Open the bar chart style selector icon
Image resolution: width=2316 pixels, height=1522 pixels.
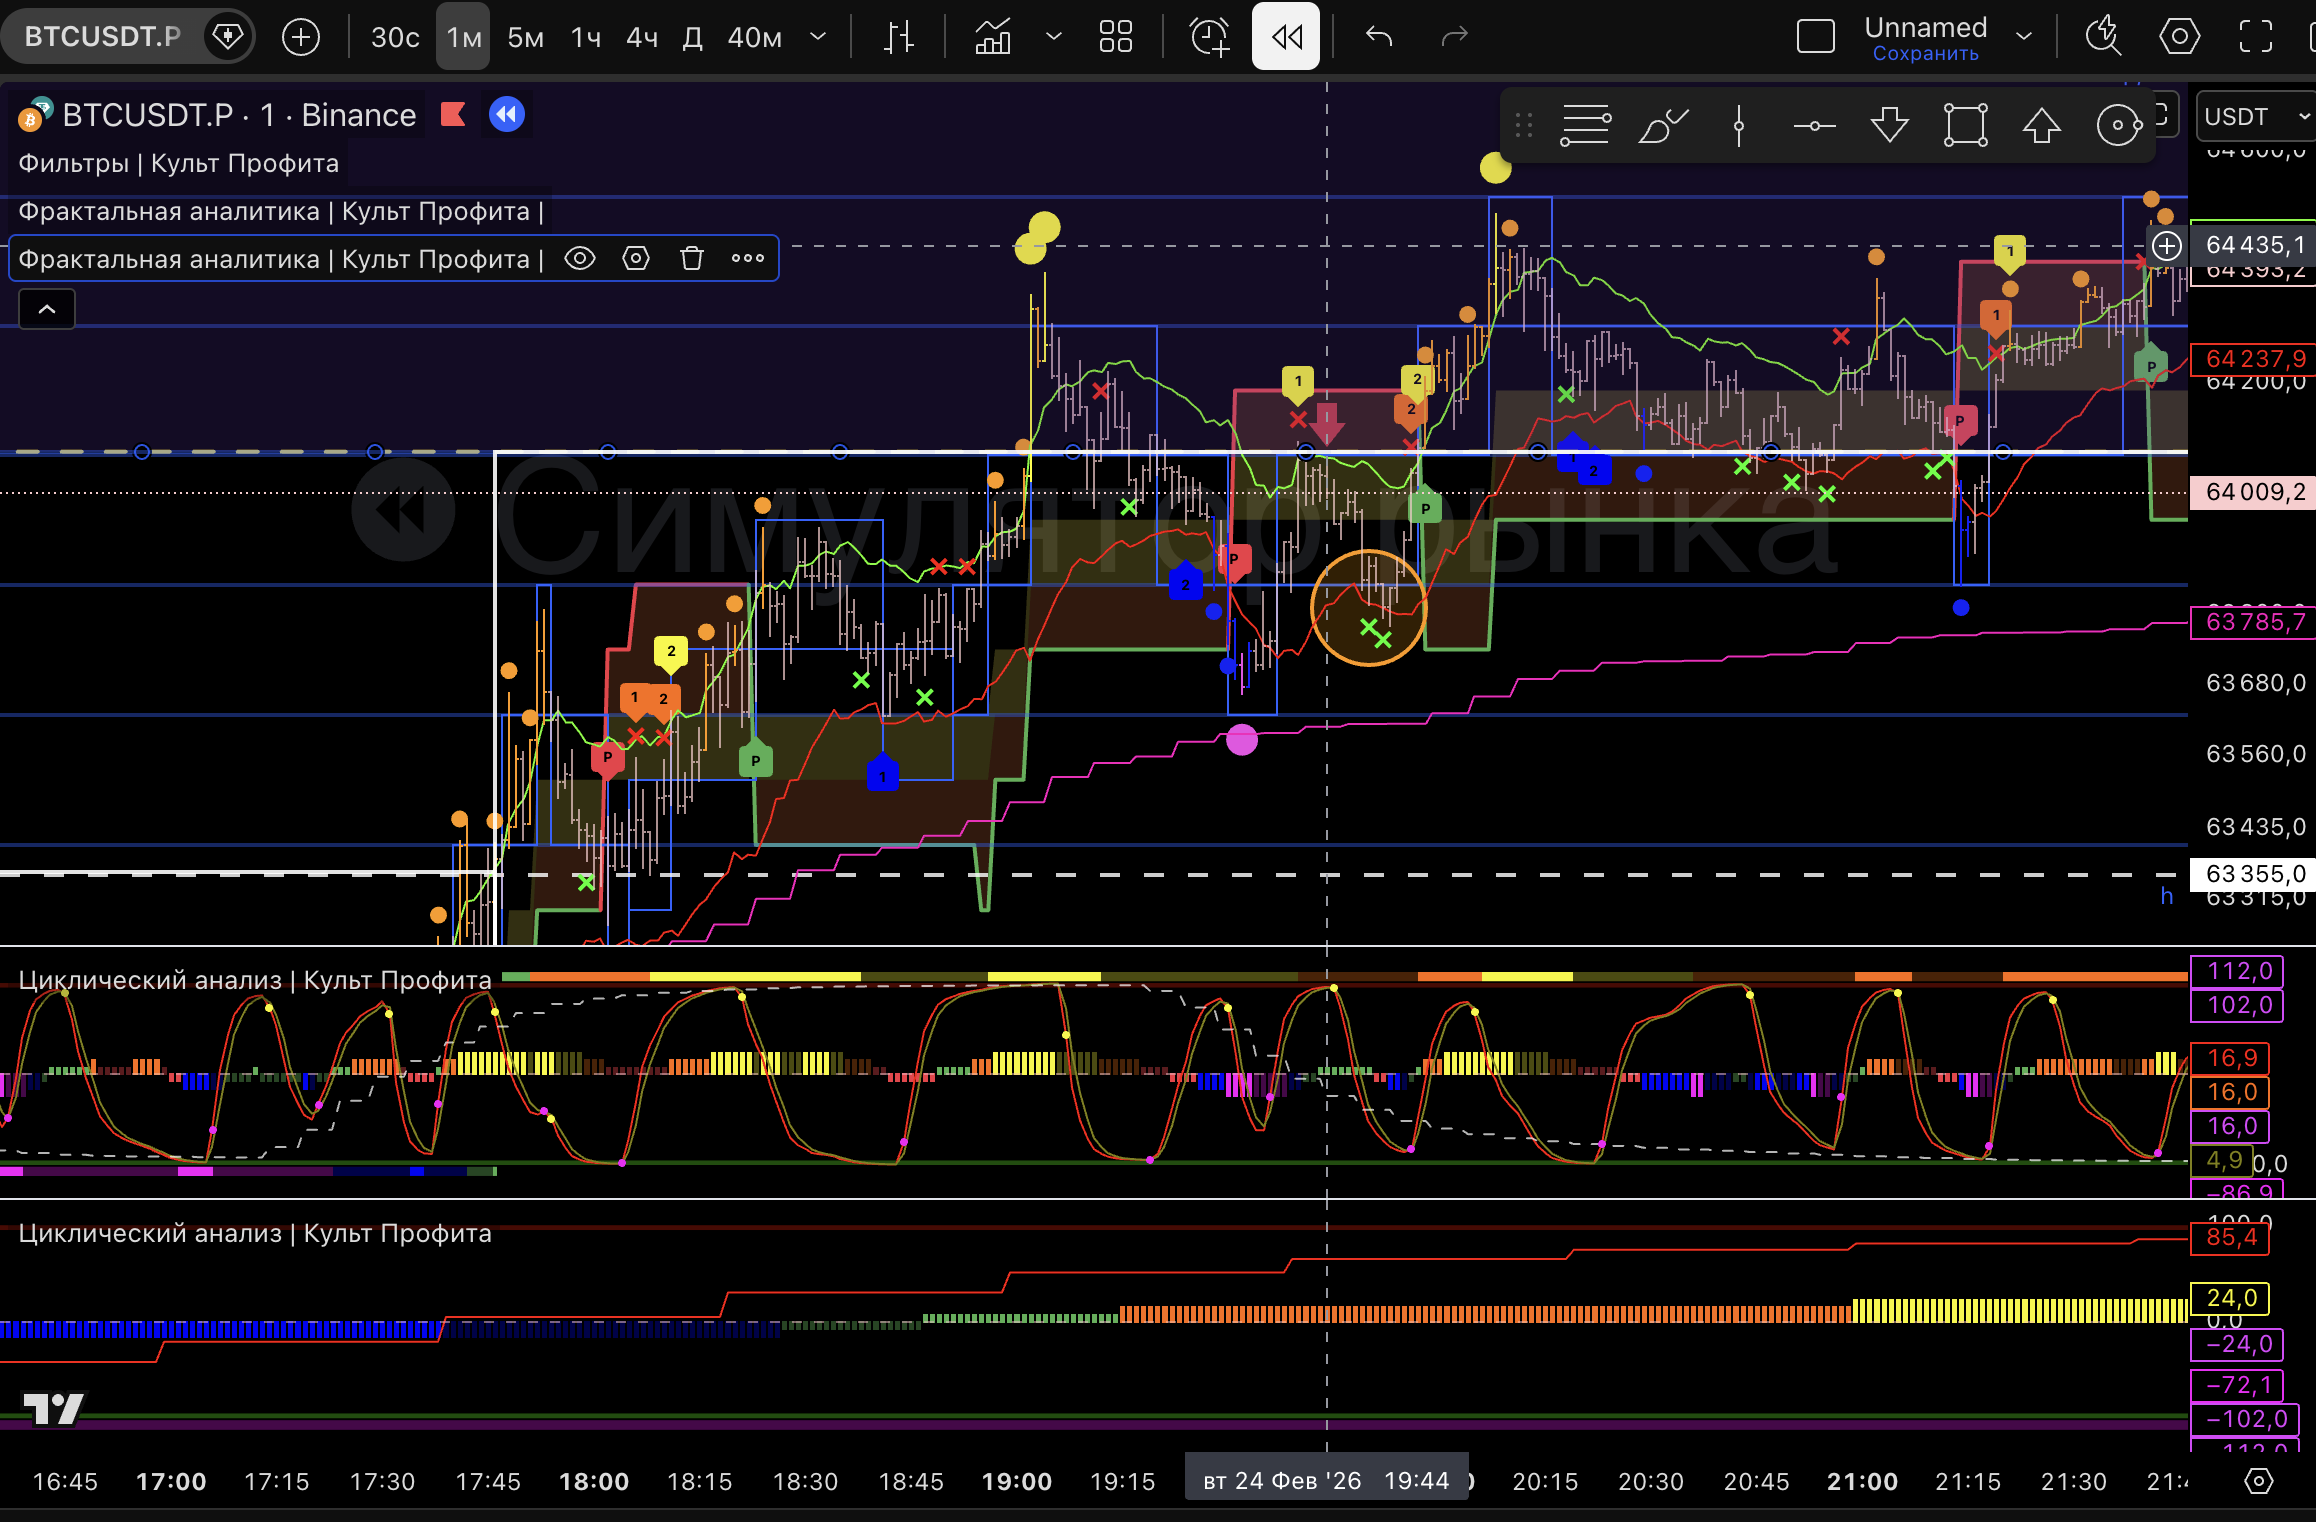[899, 37]
